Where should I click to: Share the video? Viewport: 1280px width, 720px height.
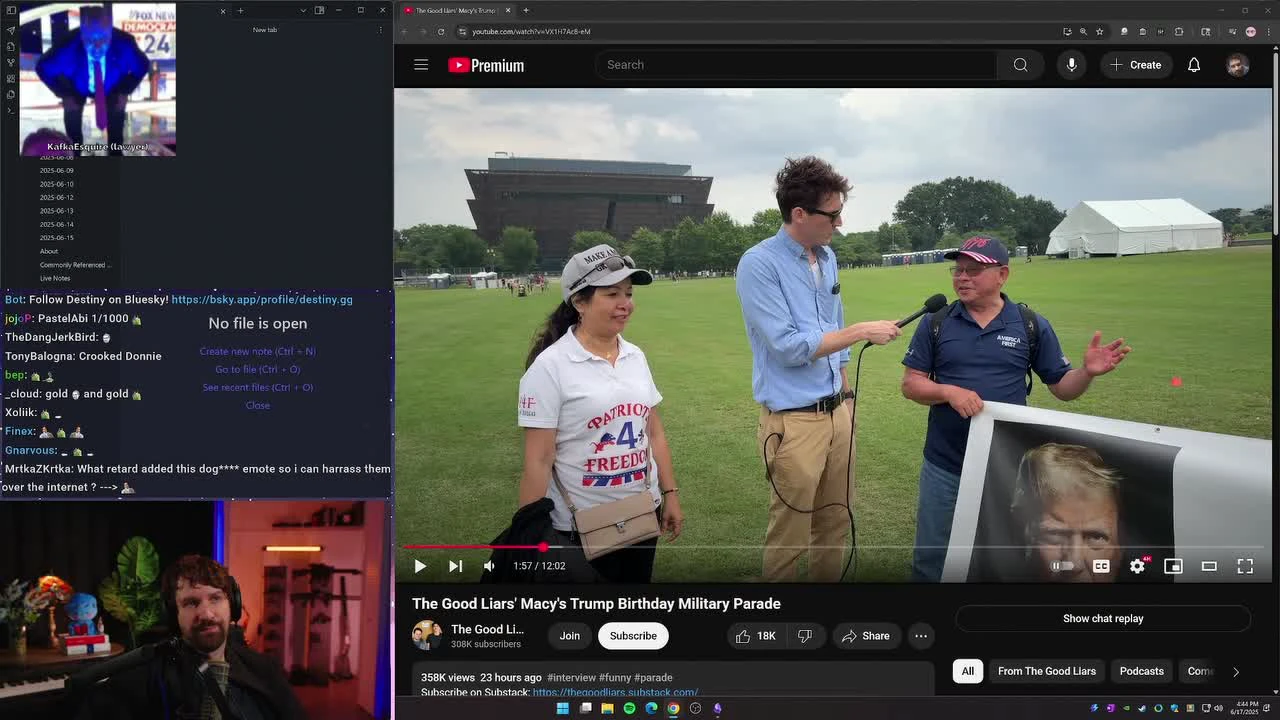(865, 636)
